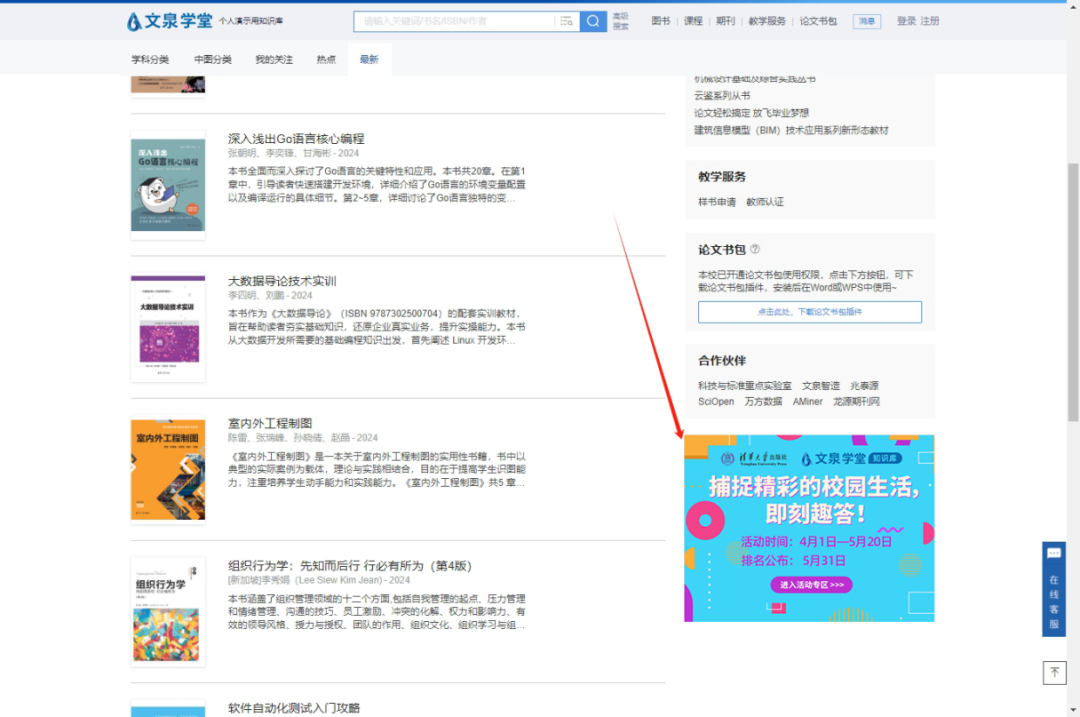The width and height of the screenshot is (1080, 717).
Task: Click the 文泉学堂 logo
Action: pos(170,21)
